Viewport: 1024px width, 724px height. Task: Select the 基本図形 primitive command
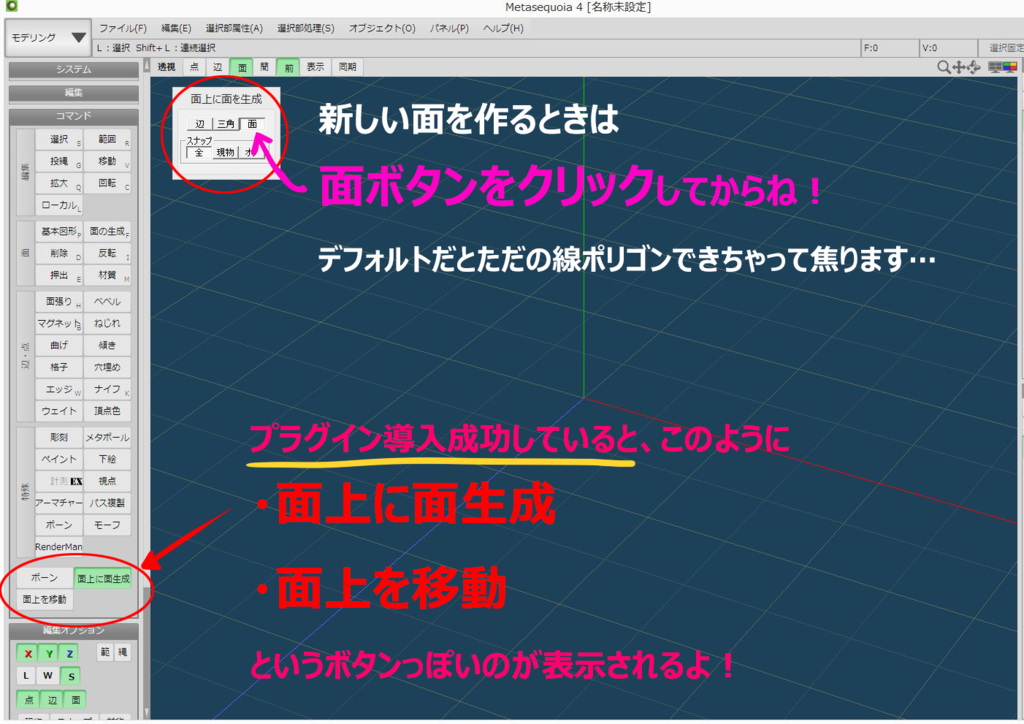coord(59,232)
